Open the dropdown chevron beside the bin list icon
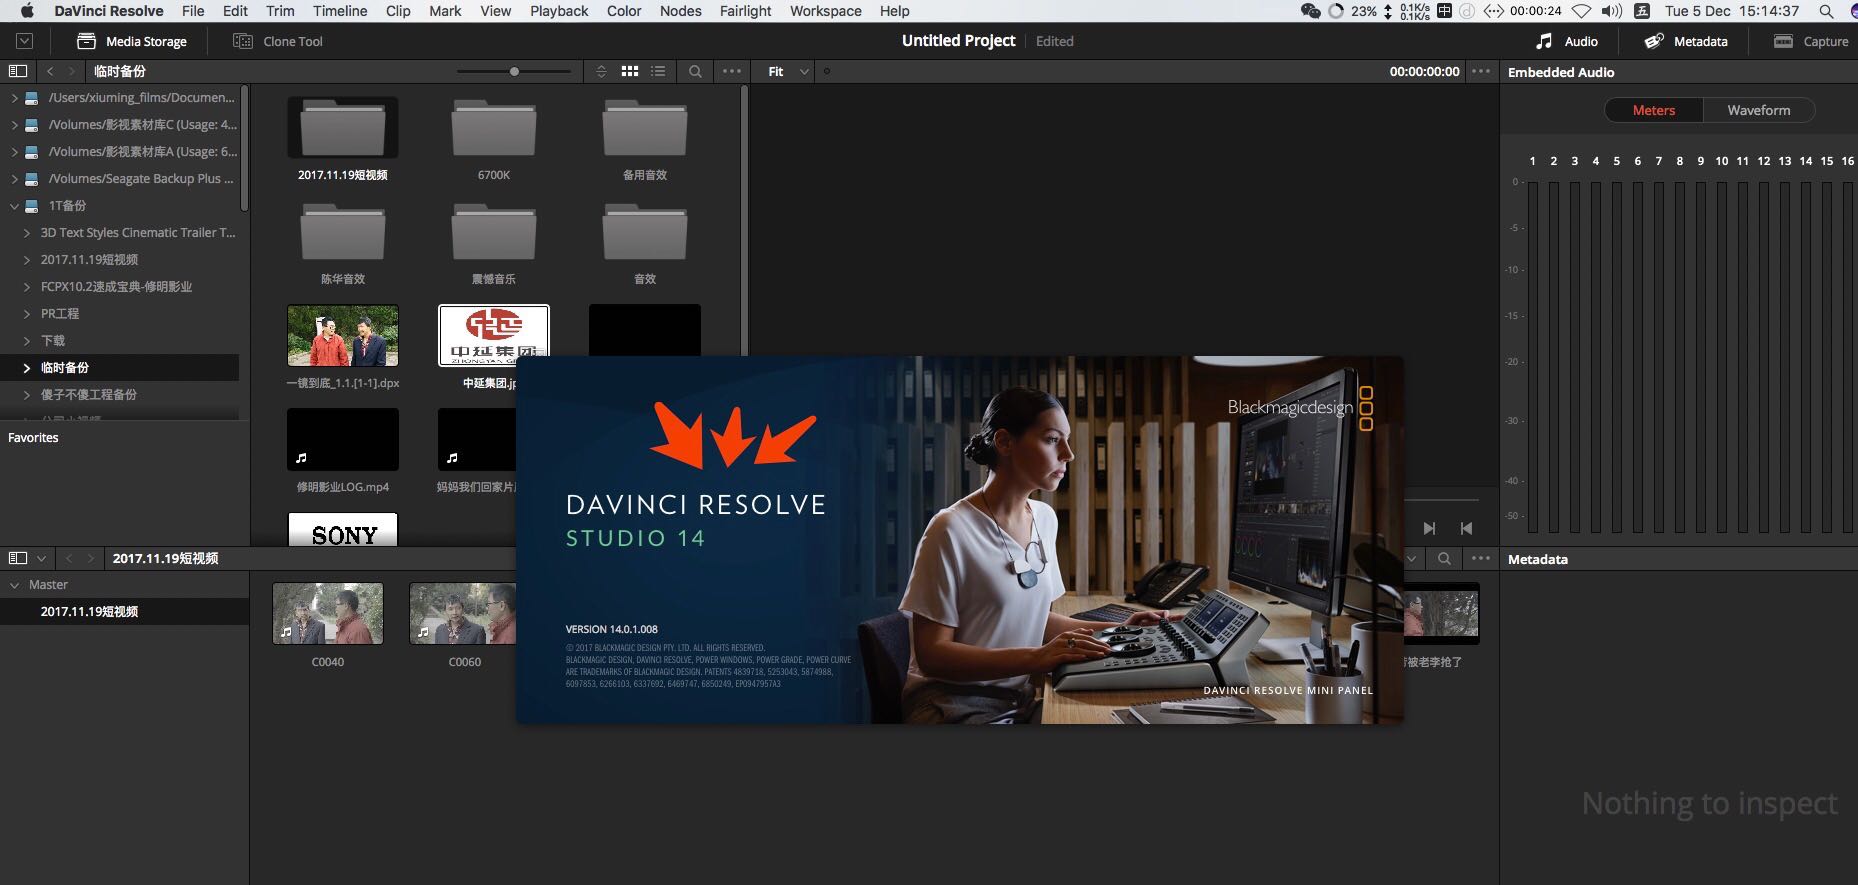The image size is (1858, 885). tap(41, 558)
